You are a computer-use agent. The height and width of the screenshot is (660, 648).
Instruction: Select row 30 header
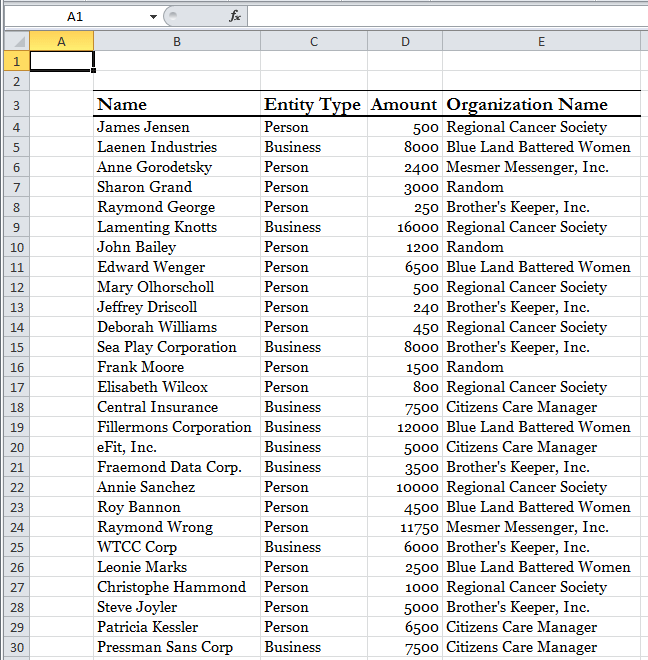pos(17,647)
